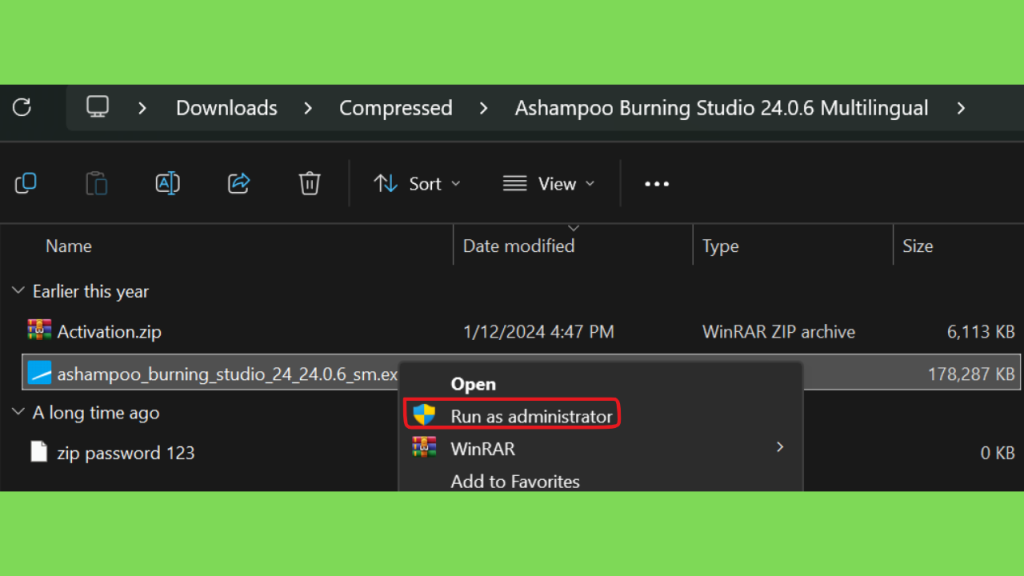Open the chevron after the PC icon

pos(142,108)
